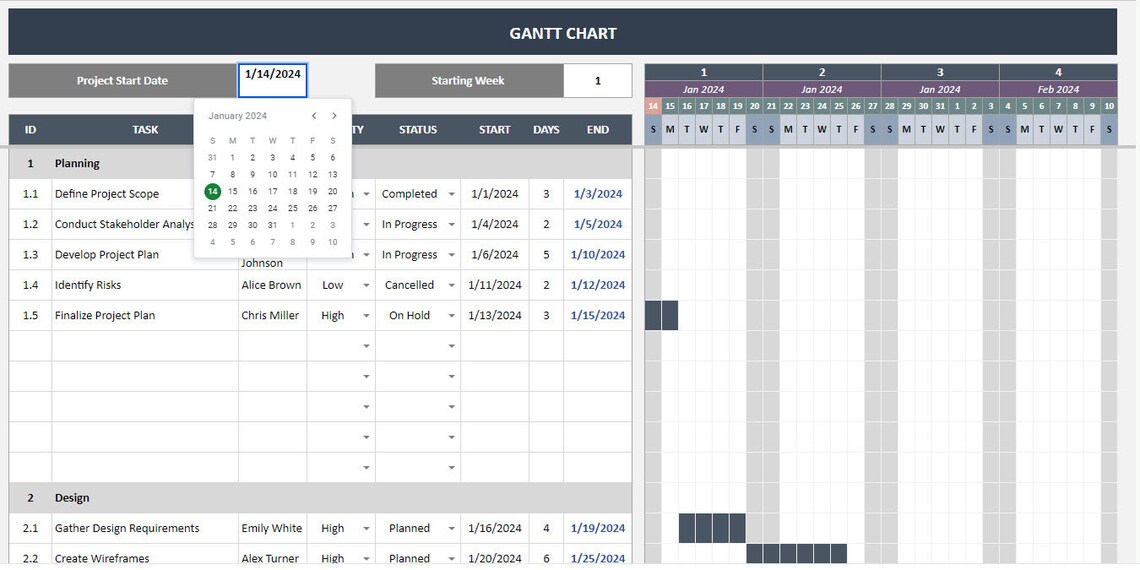Click the Alice Brown assignee cell
The width and height of the screenshot is (1140, 570).
pyautogui.click(x=272, y=286)
